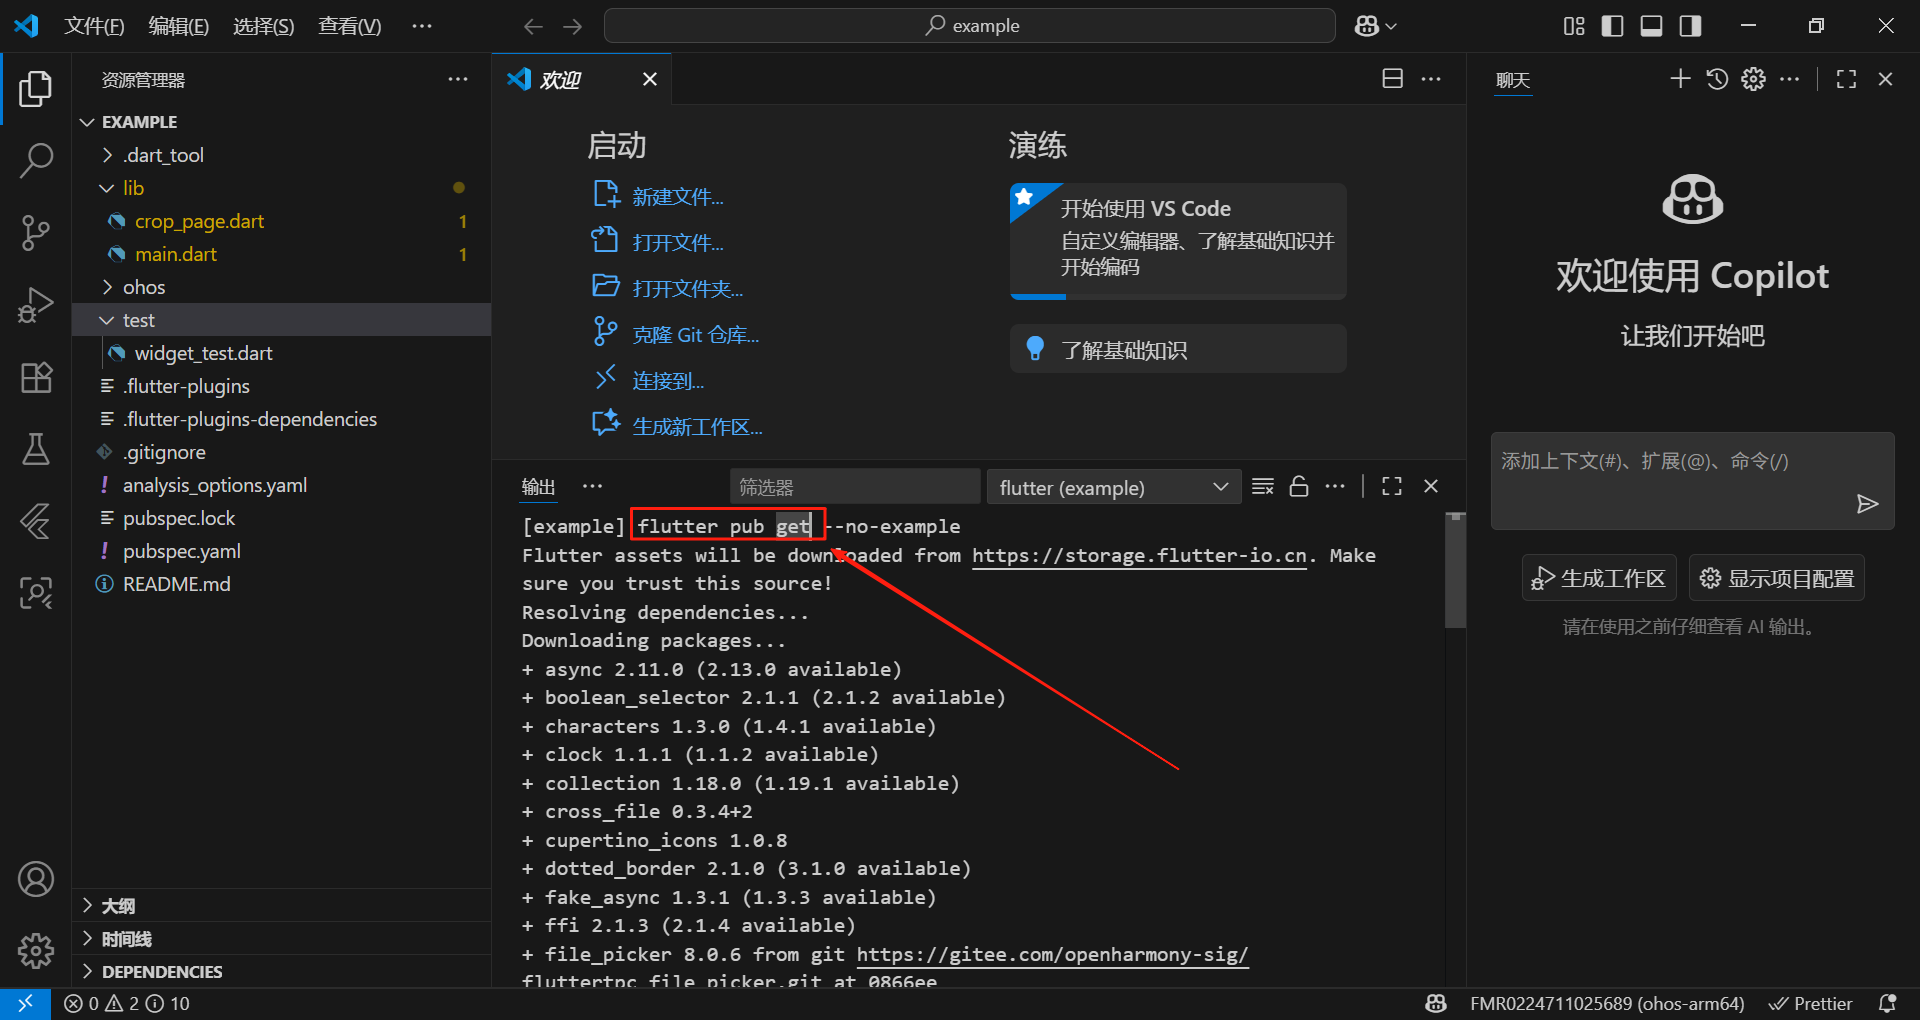
Task: Open the 编辑(E) menu
Action: (179, 26)
